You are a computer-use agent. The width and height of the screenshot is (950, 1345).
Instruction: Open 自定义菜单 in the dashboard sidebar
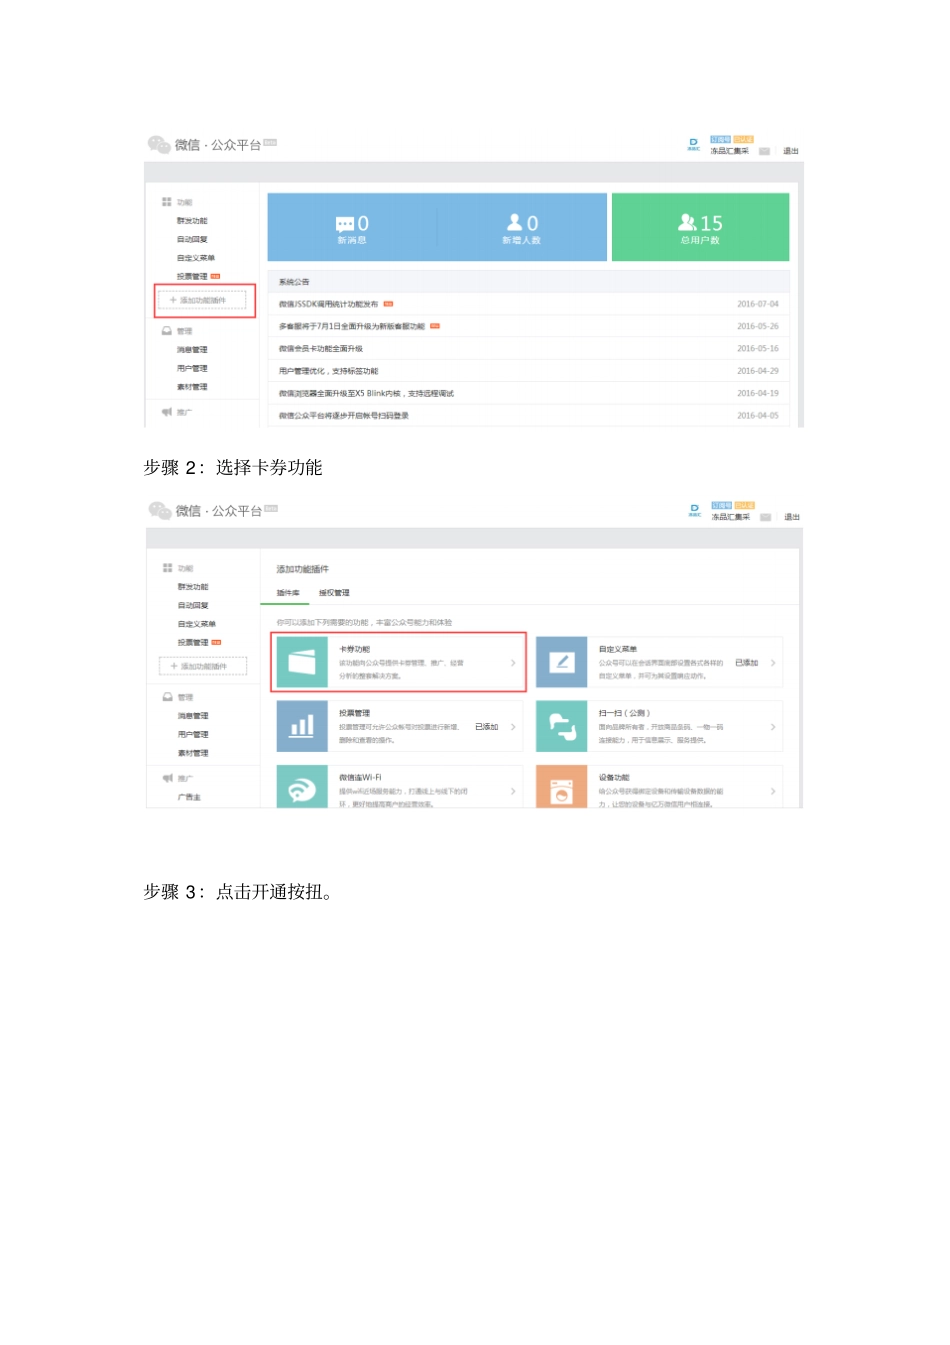pyautogui.click(x=196, y=258)
